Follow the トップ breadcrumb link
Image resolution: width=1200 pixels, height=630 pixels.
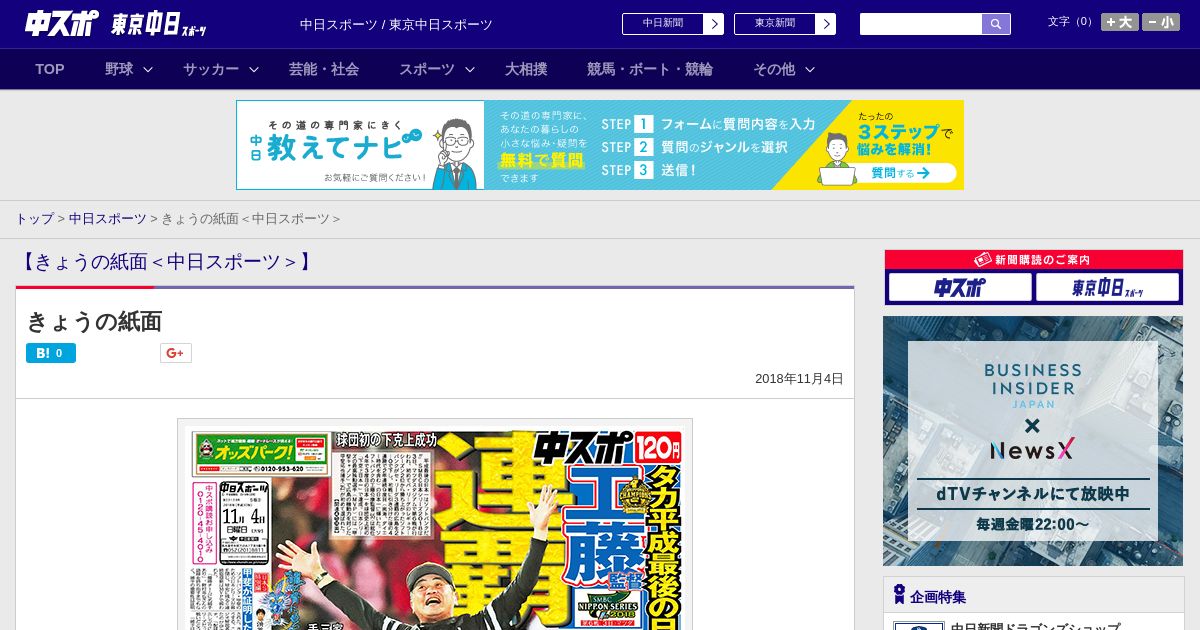coord(34,218)
